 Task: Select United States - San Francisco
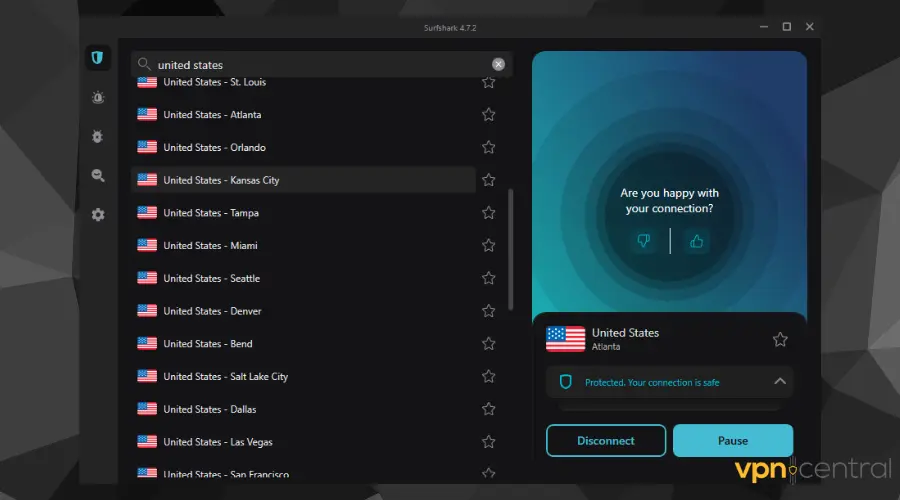pos(303,472)
